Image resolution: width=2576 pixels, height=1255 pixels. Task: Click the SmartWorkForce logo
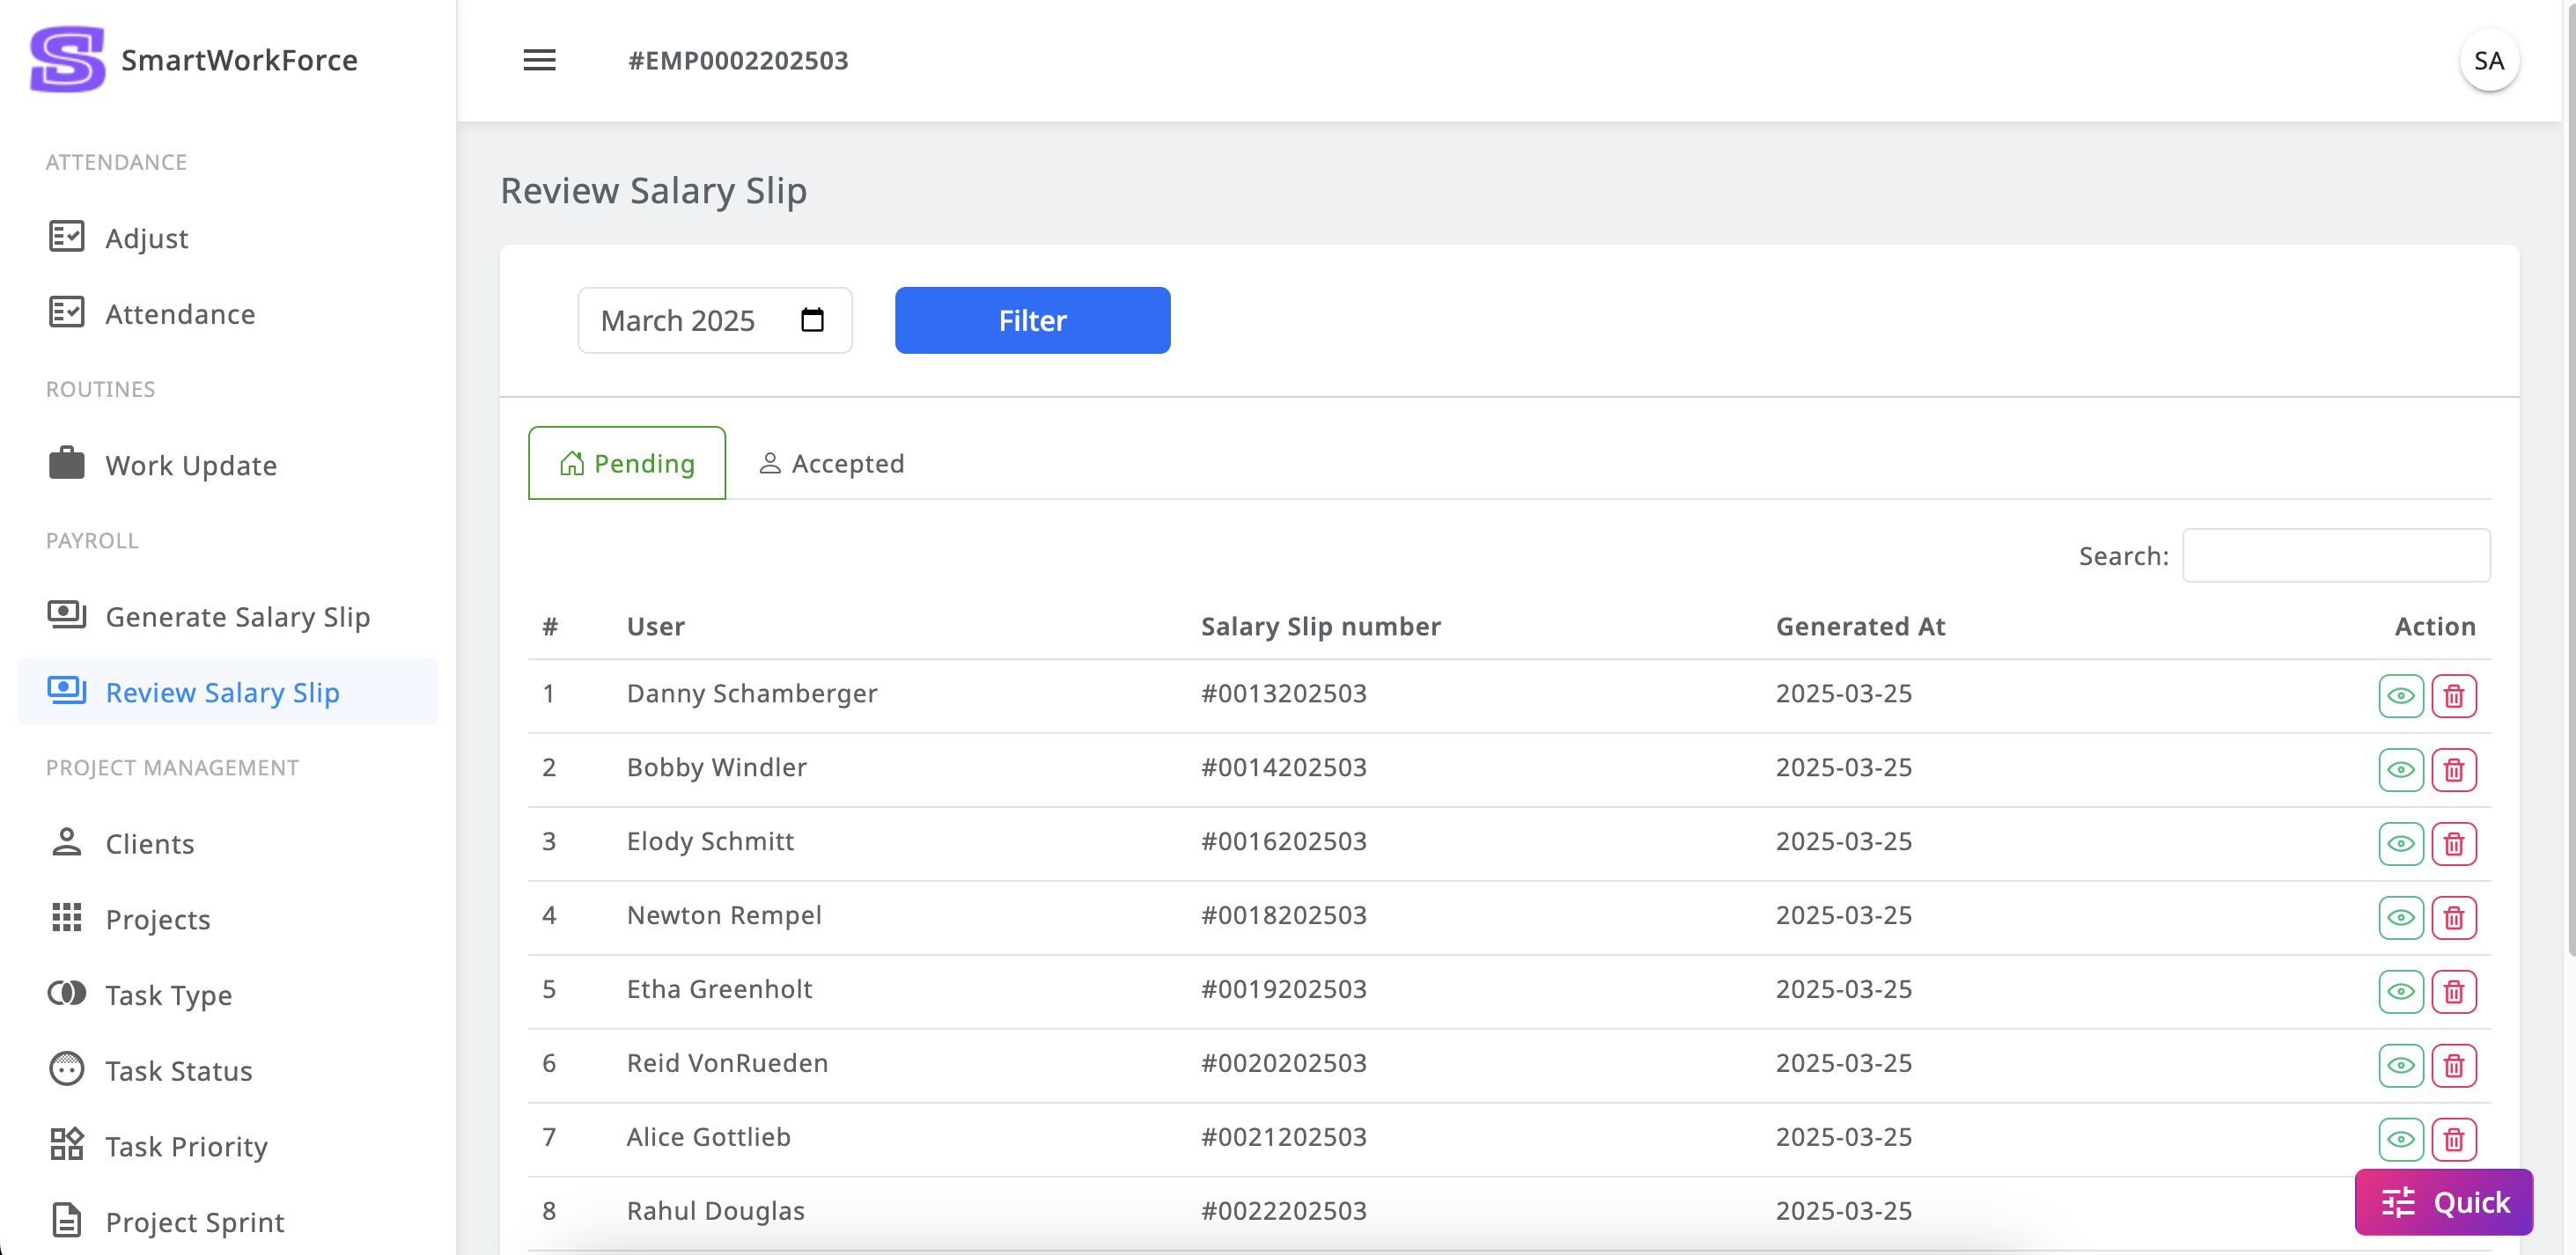coord(68,60)
